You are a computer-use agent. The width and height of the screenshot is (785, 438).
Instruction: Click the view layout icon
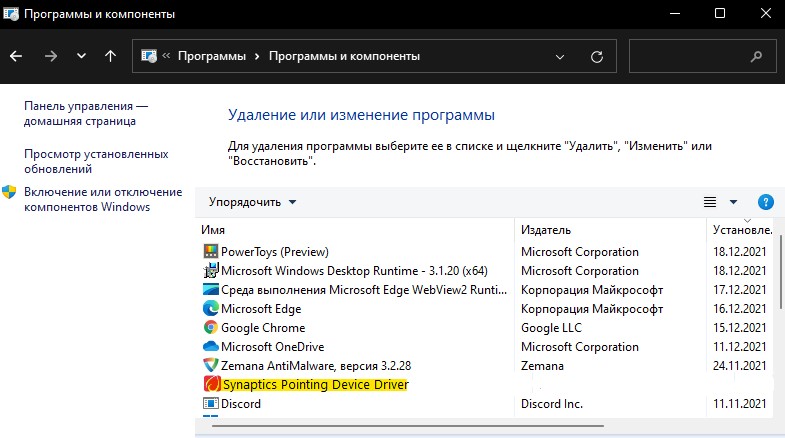709,202
